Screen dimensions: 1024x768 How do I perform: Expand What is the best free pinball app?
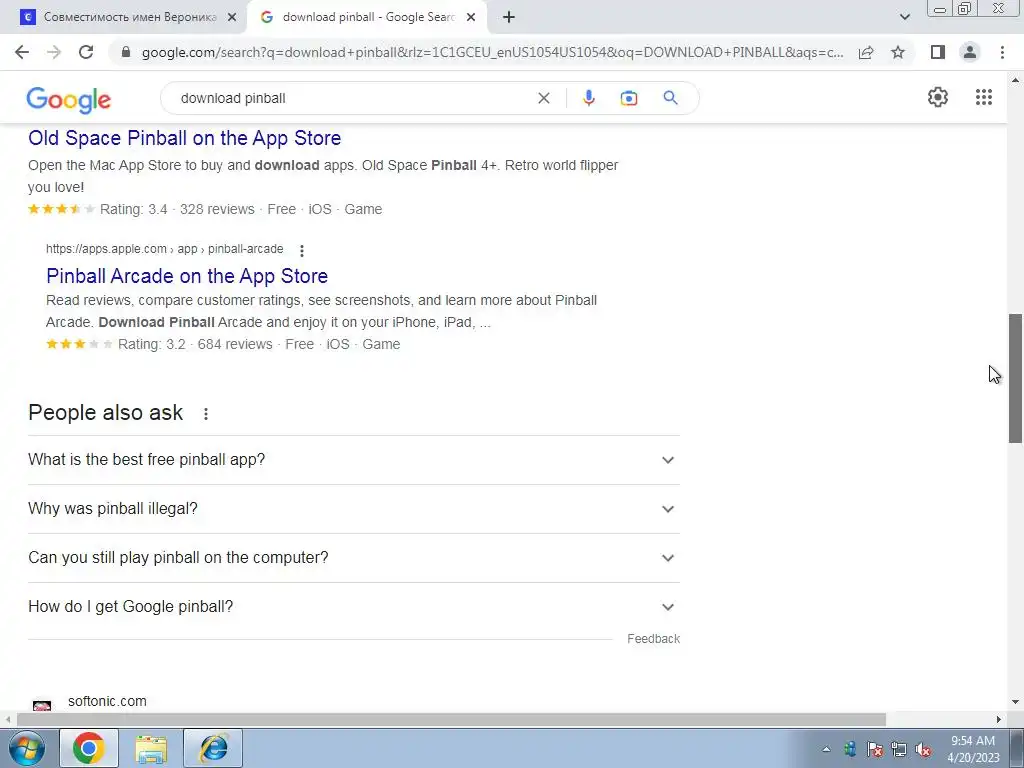(x=354, y=460)
